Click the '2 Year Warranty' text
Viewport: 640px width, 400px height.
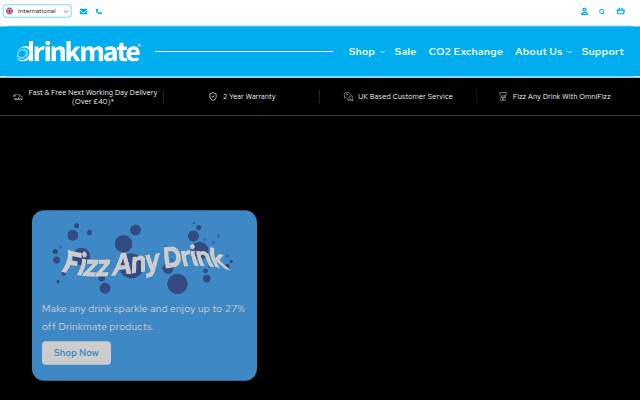tap(249, 97)
